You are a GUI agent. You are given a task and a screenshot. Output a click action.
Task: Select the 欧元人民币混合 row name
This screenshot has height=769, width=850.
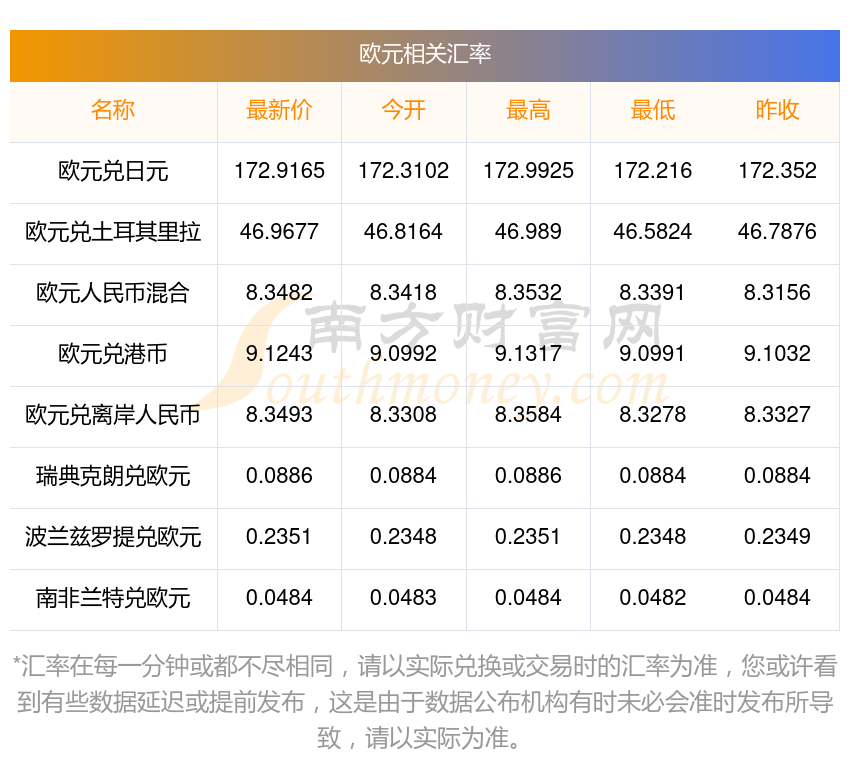(x=113, y=293)
